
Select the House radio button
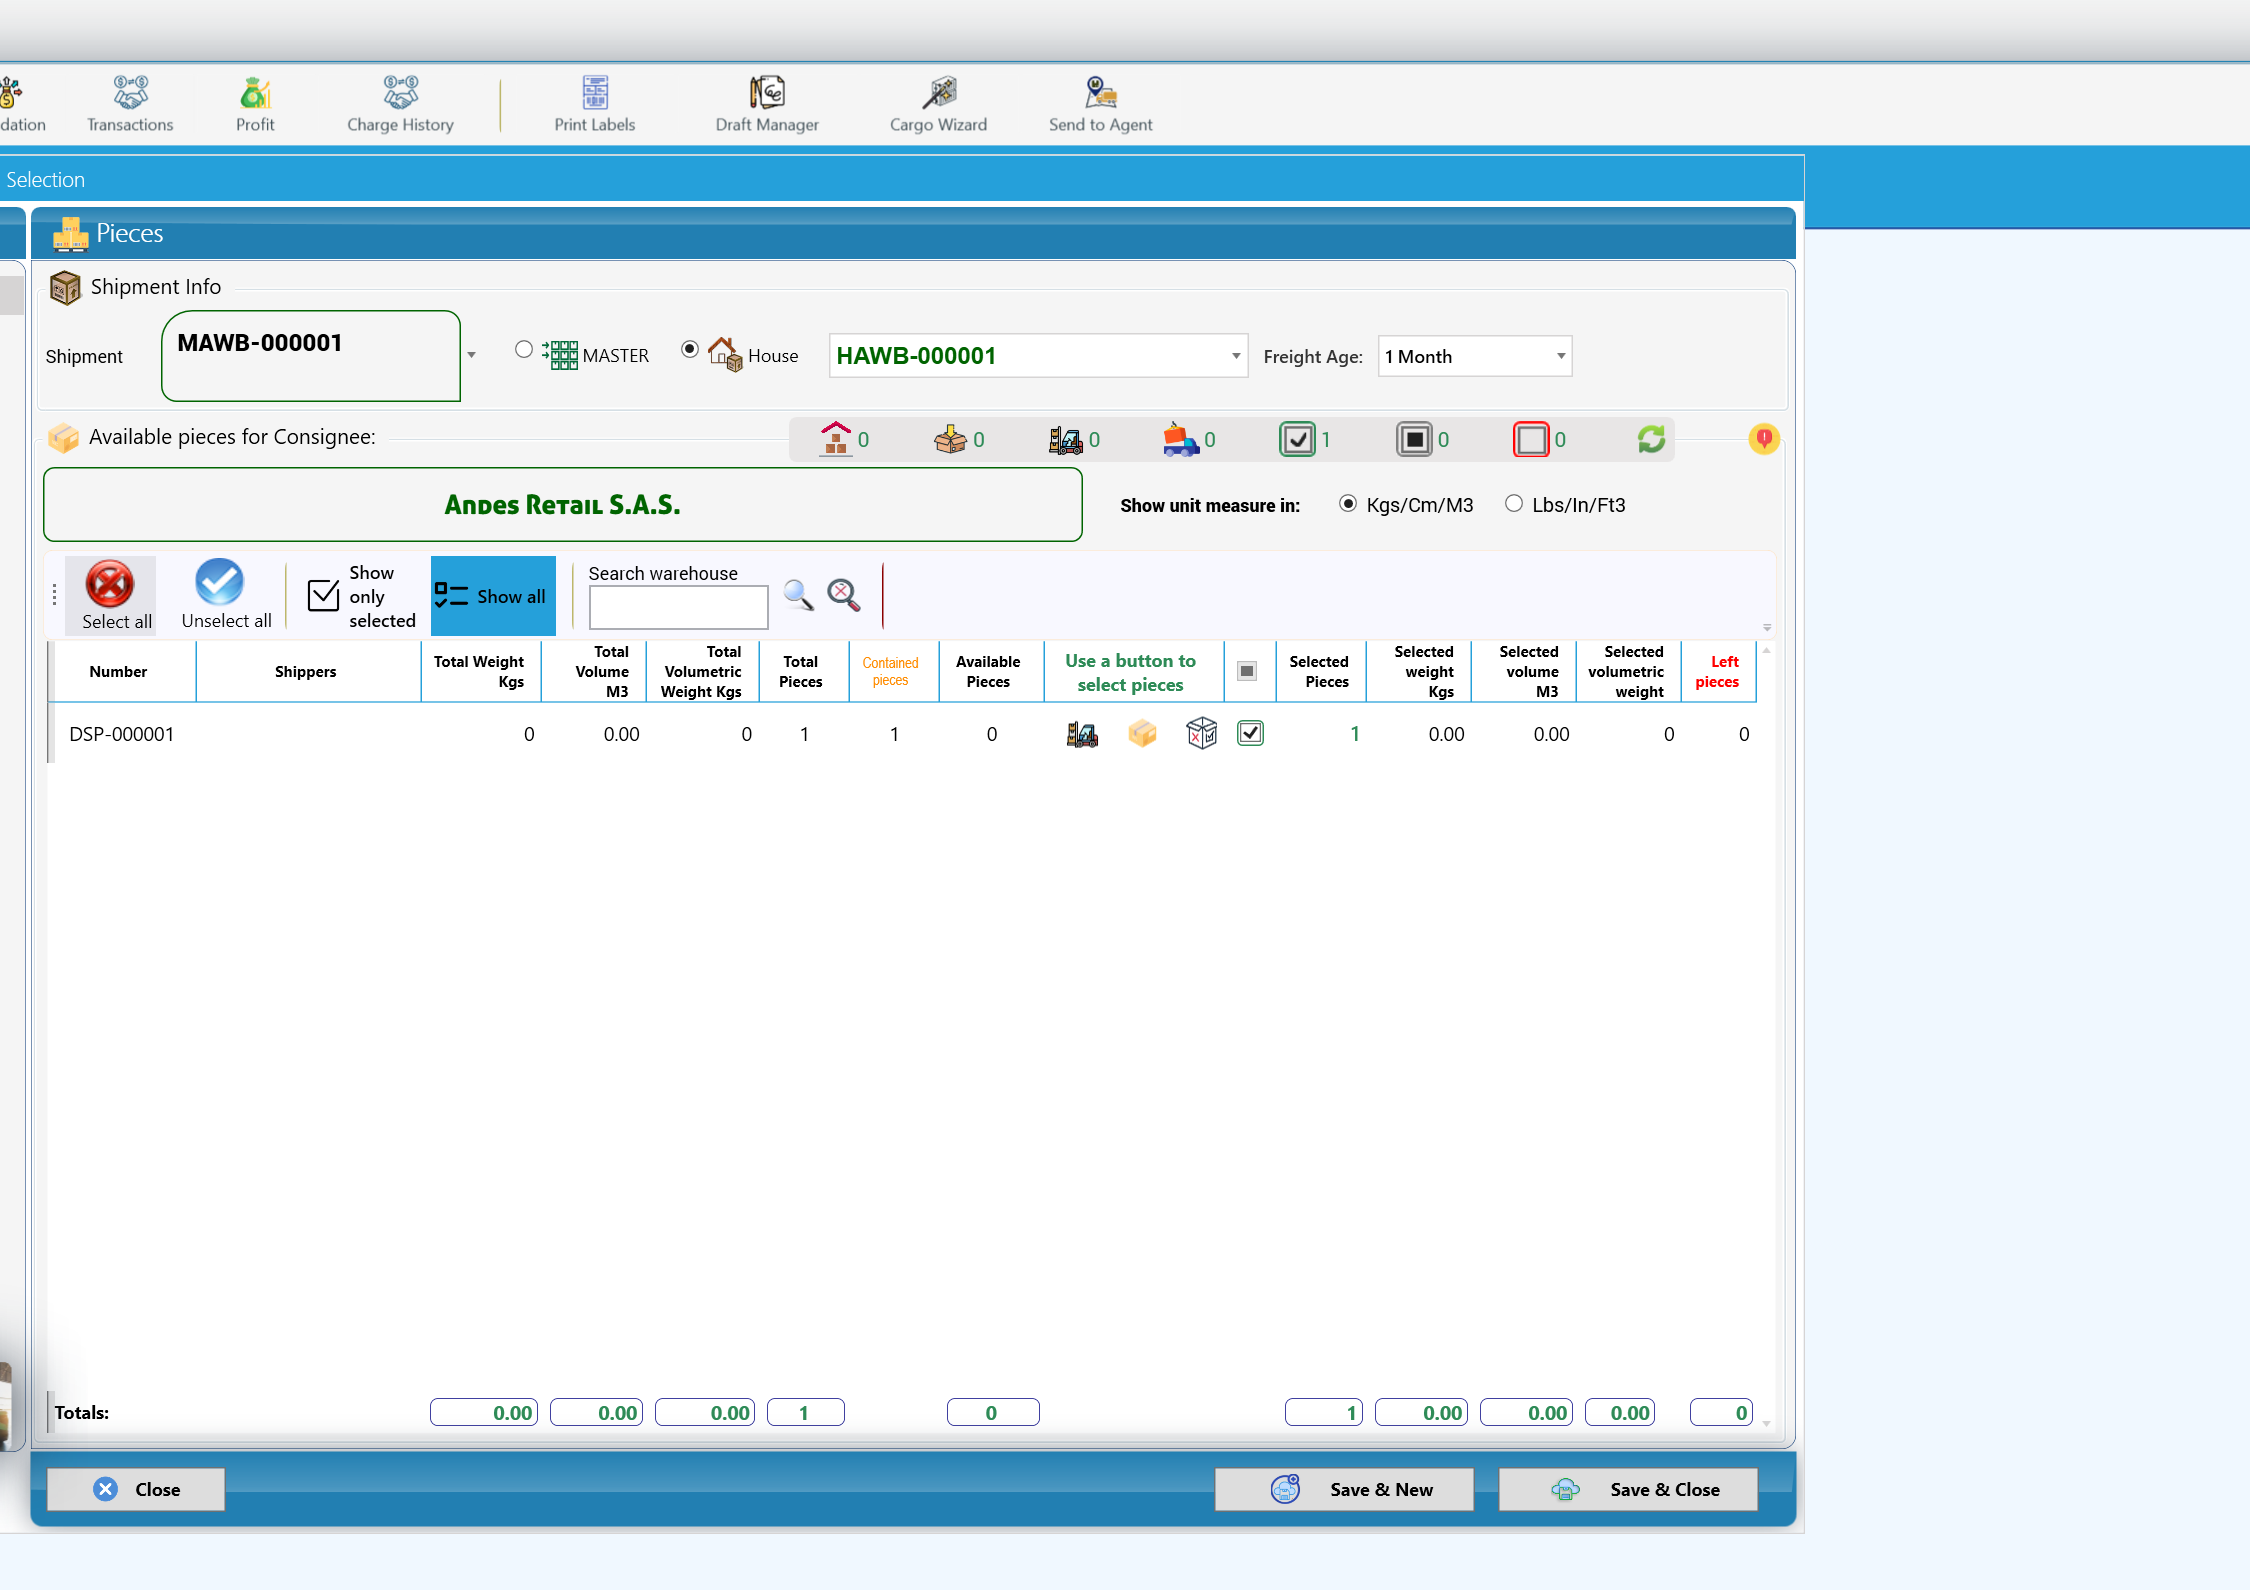(x=690, y=350)
